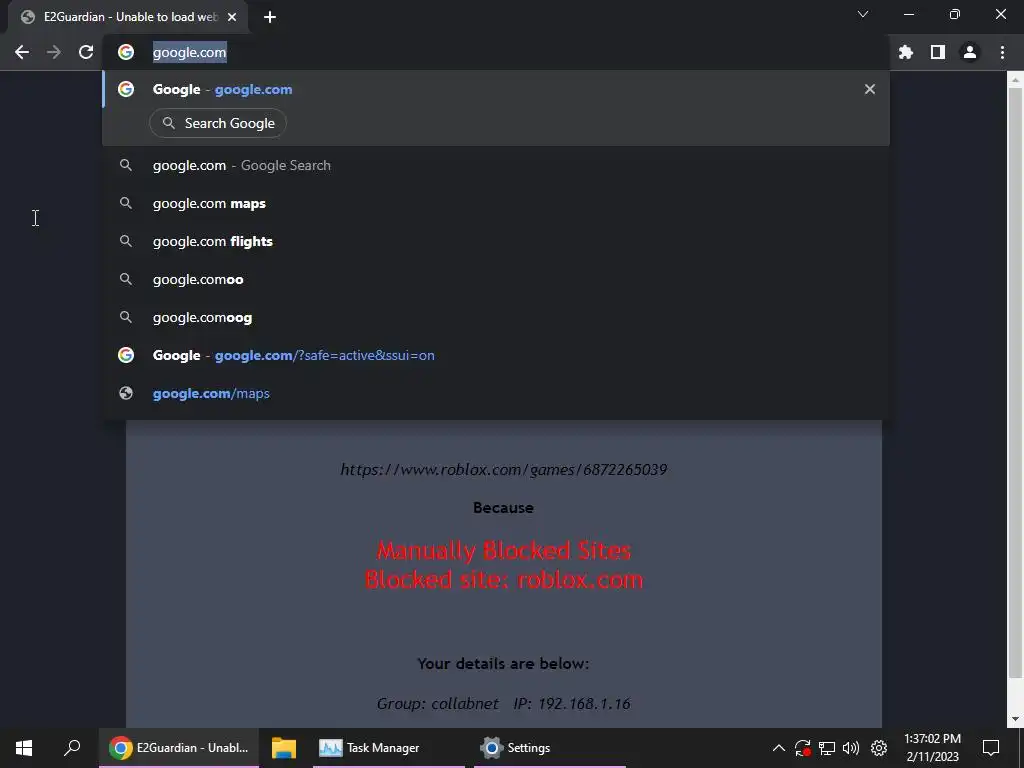Click the gear tray icon

[x=879, y=748]
